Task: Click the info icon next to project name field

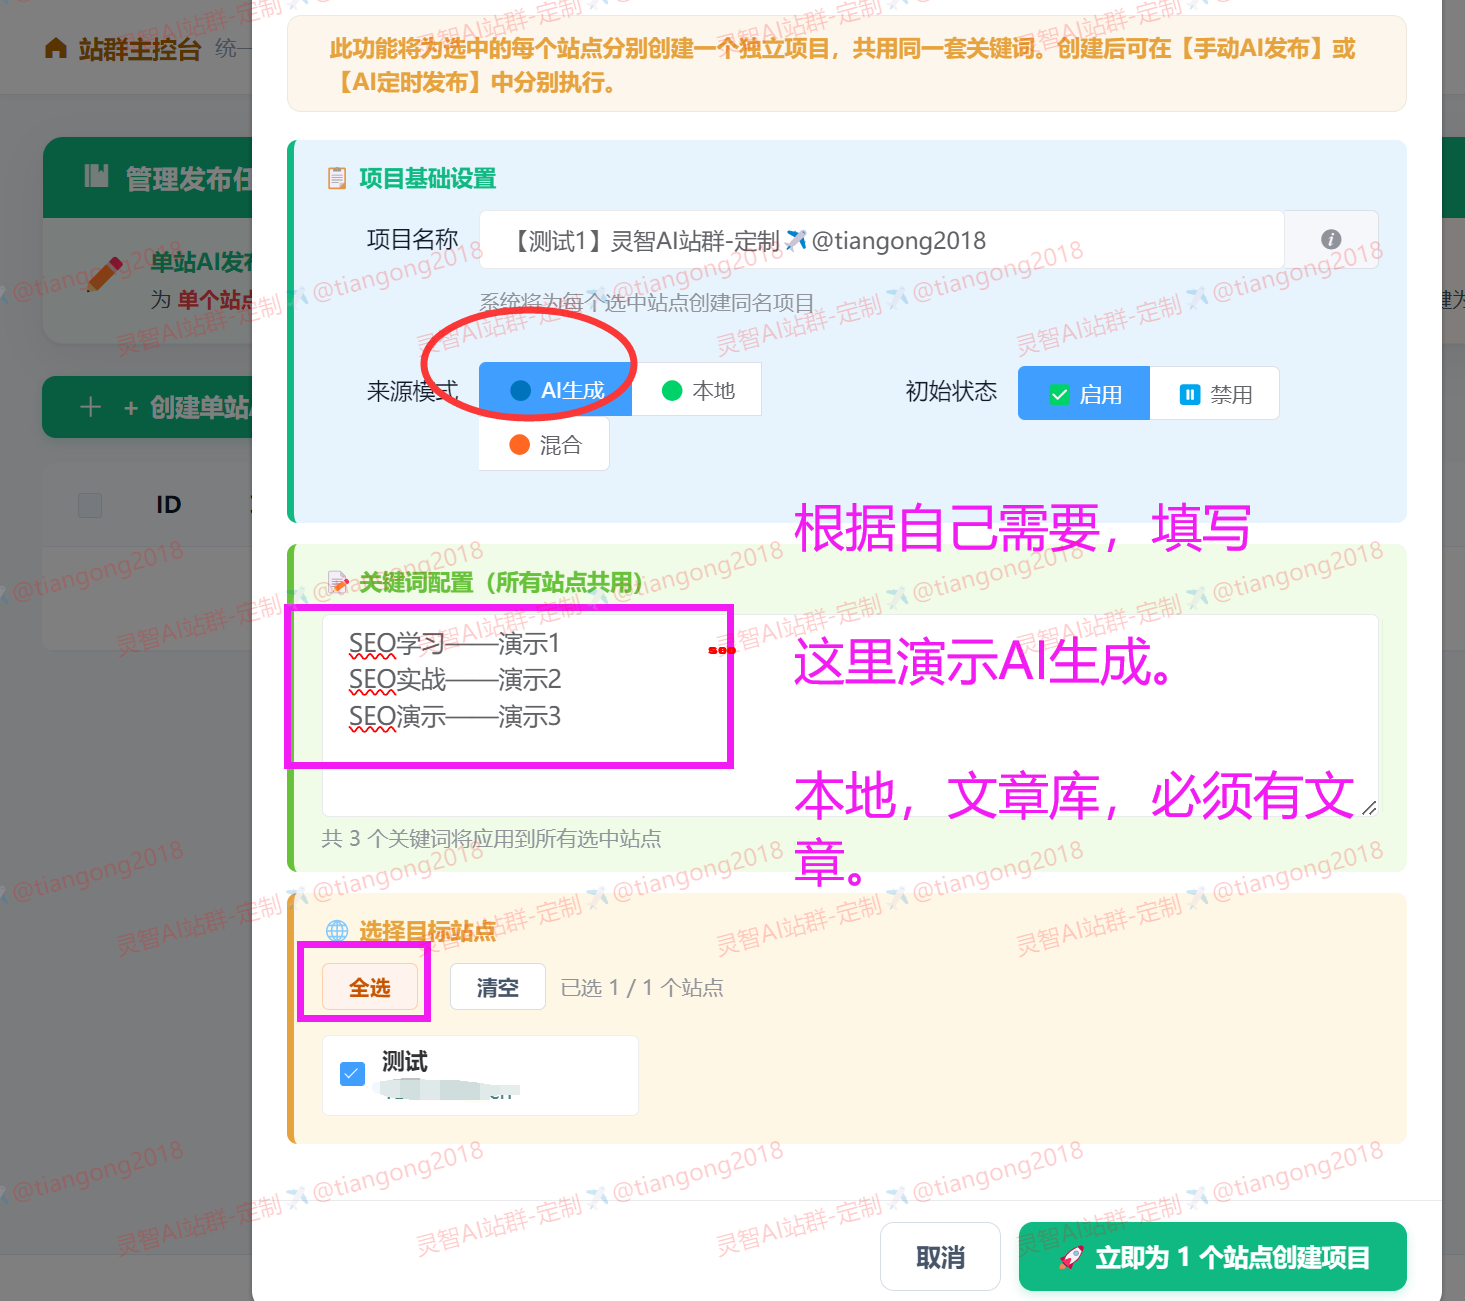Action: 1330,239
